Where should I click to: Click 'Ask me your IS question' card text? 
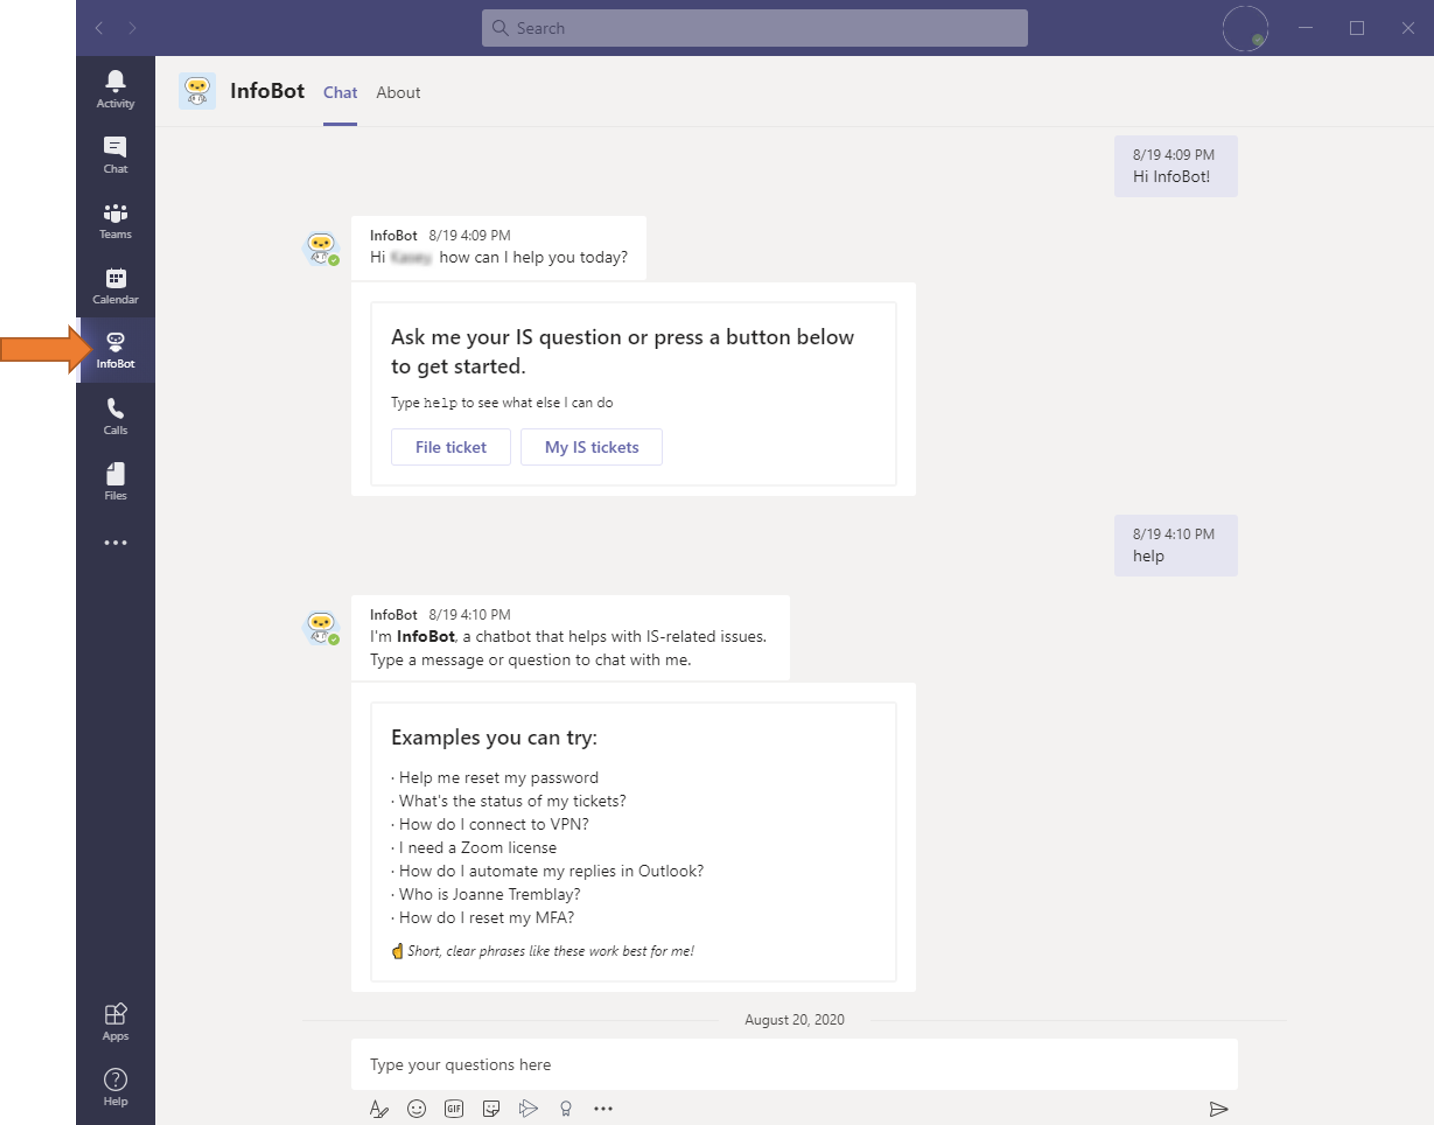[x=622, y=352]
